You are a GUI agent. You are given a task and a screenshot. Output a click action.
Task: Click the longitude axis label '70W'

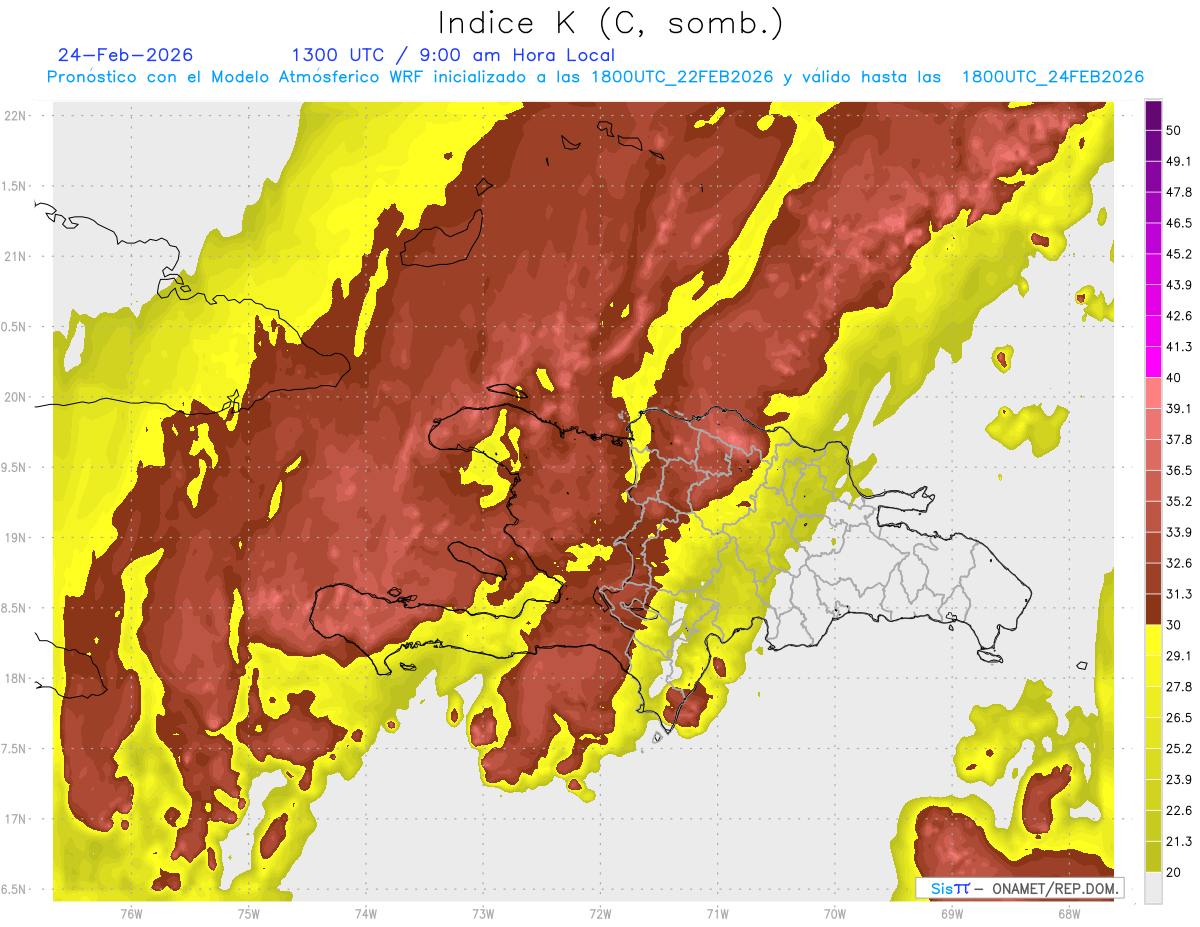tap(835, 914)
